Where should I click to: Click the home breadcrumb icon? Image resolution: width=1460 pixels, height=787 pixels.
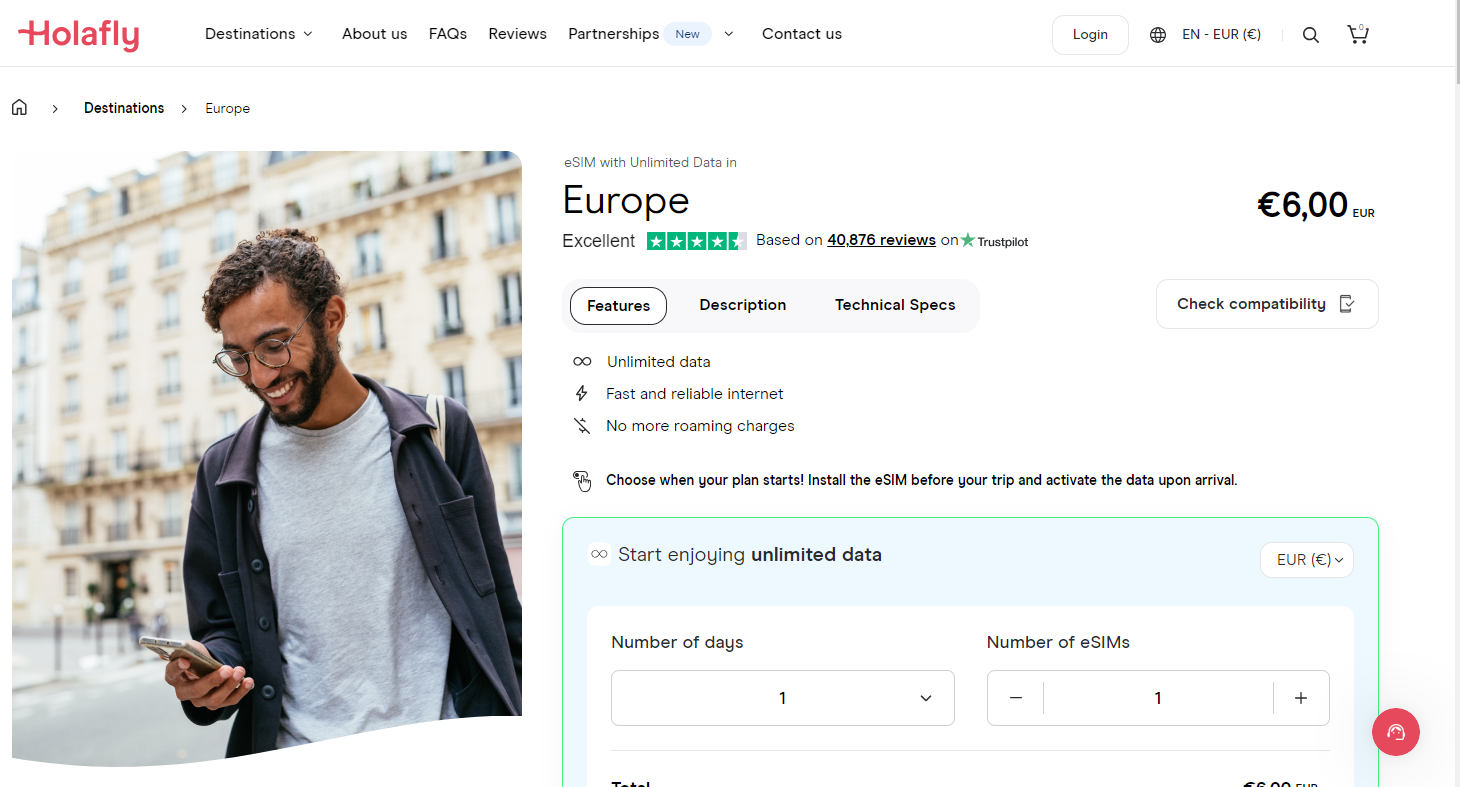click(19, 108)
